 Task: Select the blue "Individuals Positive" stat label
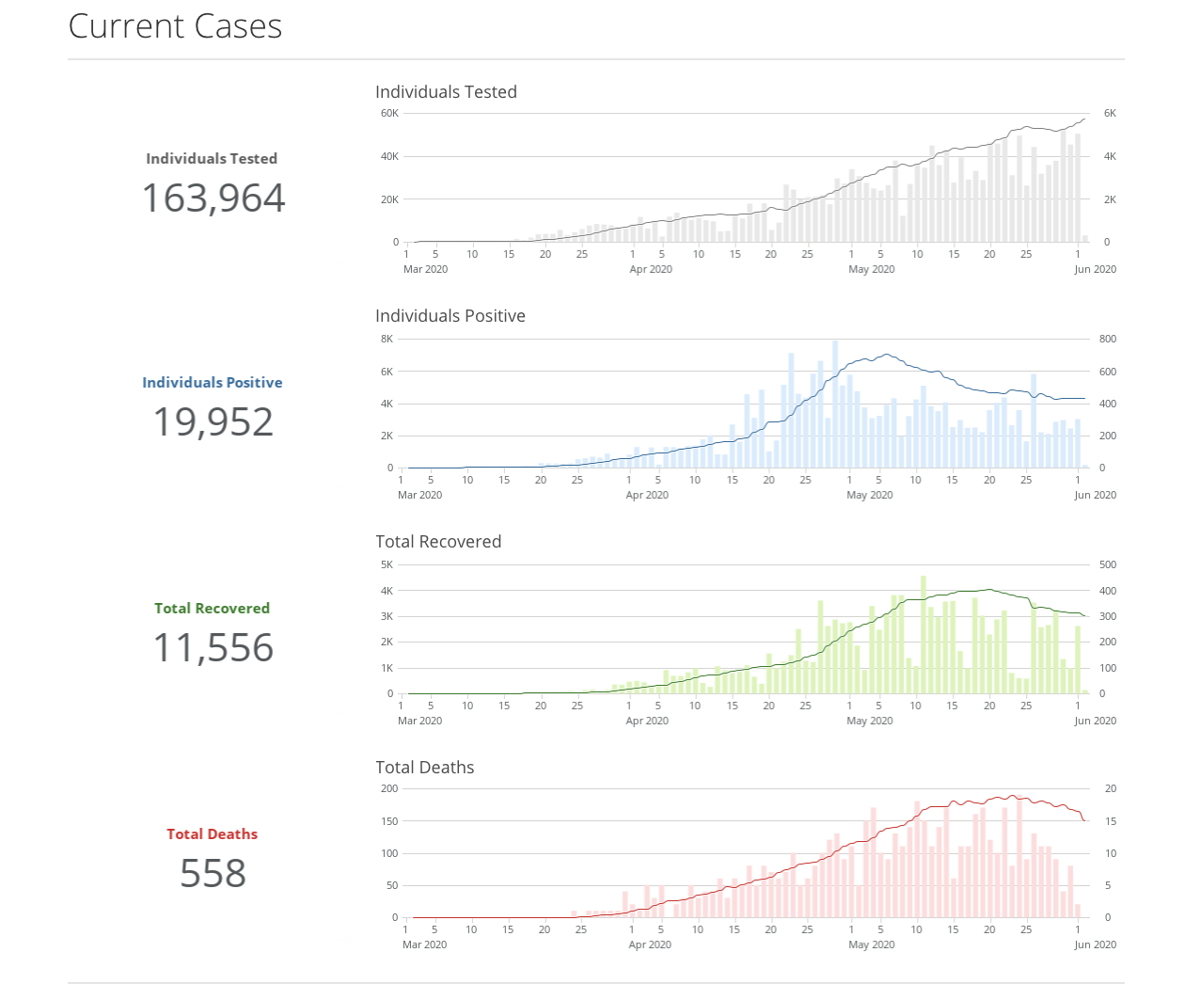pos(212,382)
